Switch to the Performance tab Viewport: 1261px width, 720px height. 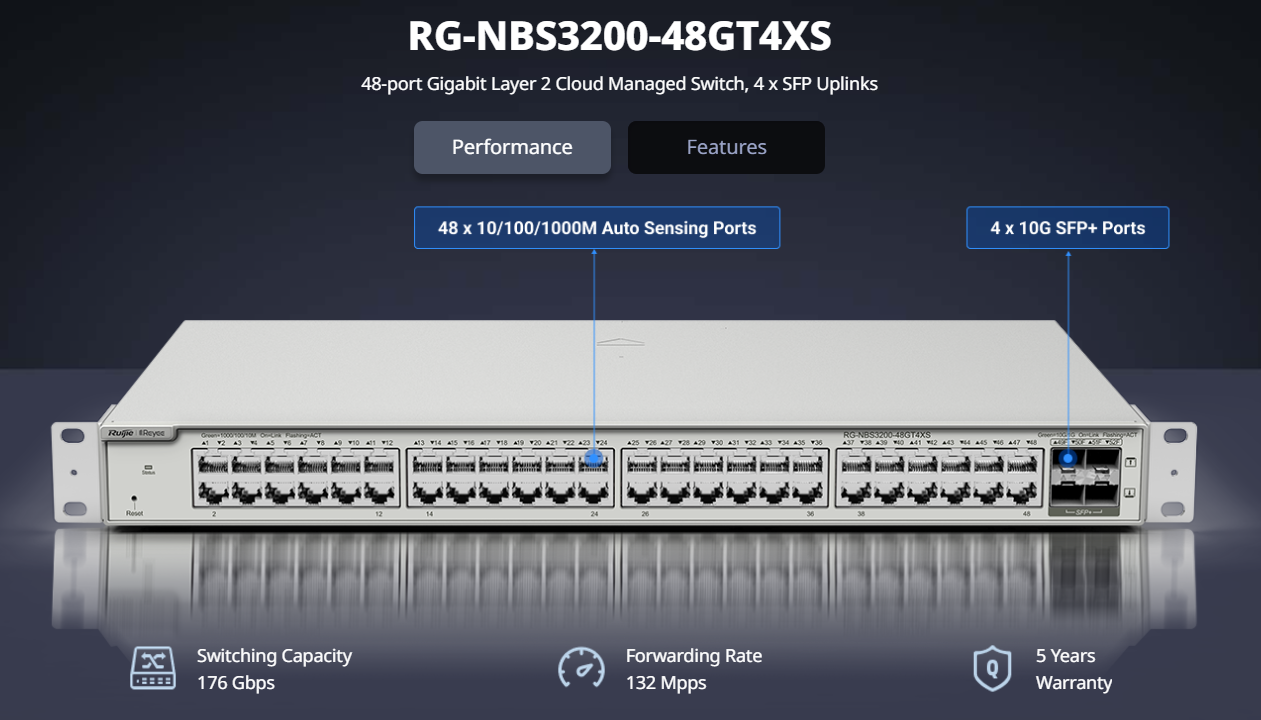click(x=512, y=147)
